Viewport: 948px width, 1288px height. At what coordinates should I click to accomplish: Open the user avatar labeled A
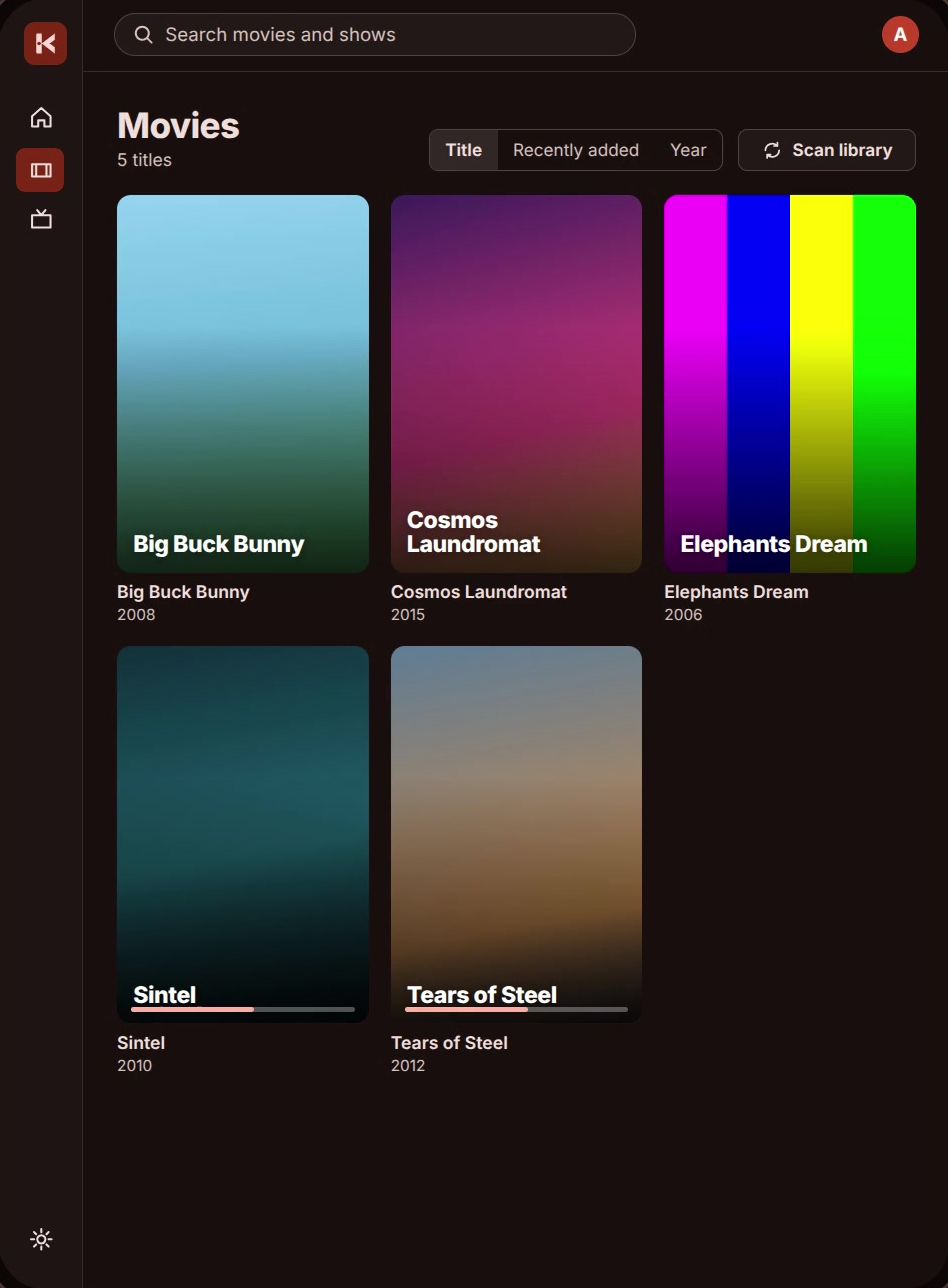click(x=900, y=34)
